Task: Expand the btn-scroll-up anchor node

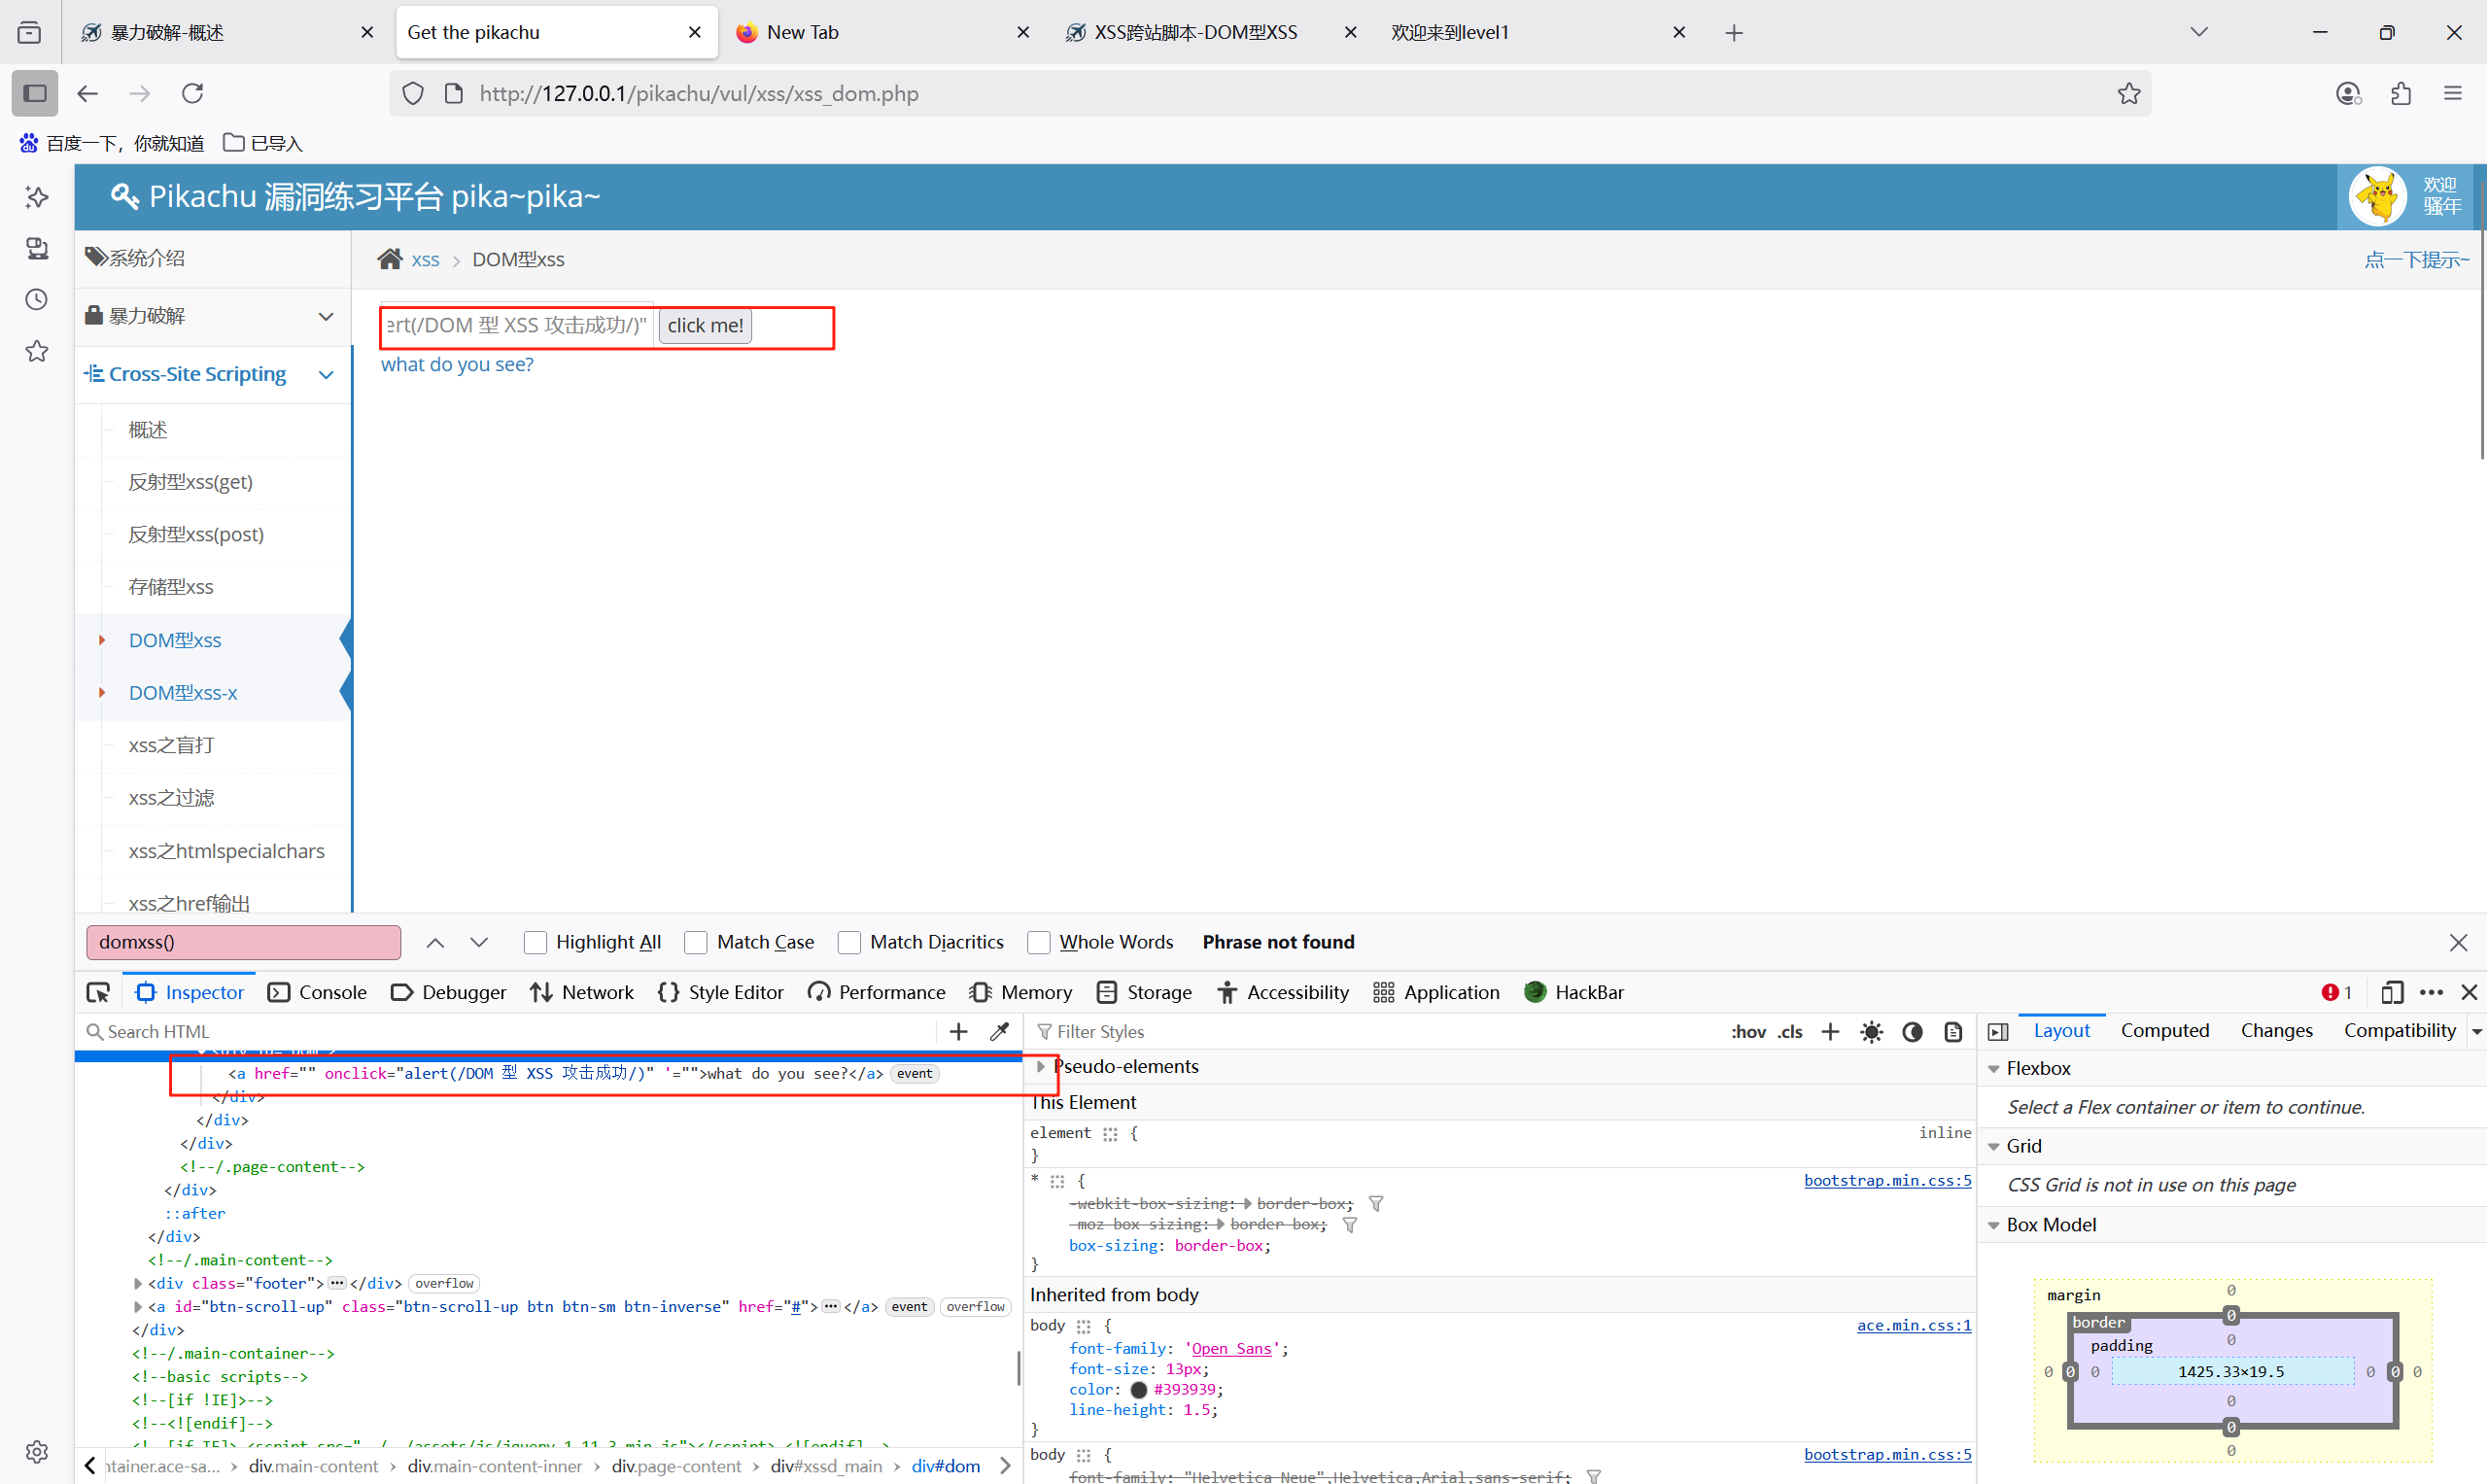Action: 138,1306
